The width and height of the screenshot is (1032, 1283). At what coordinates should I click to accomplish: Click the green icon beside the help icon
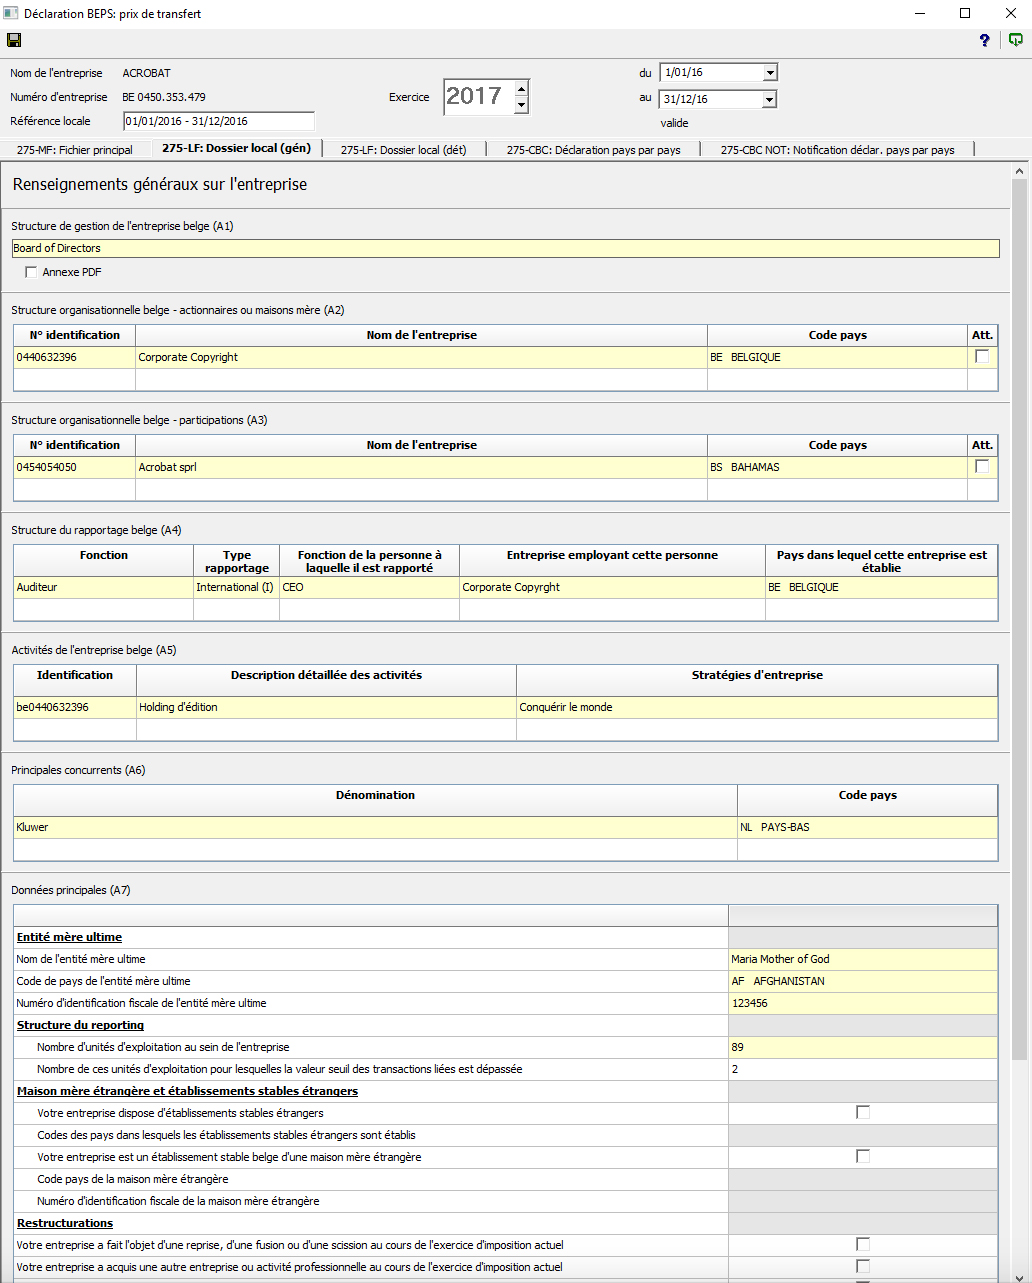1015,40
